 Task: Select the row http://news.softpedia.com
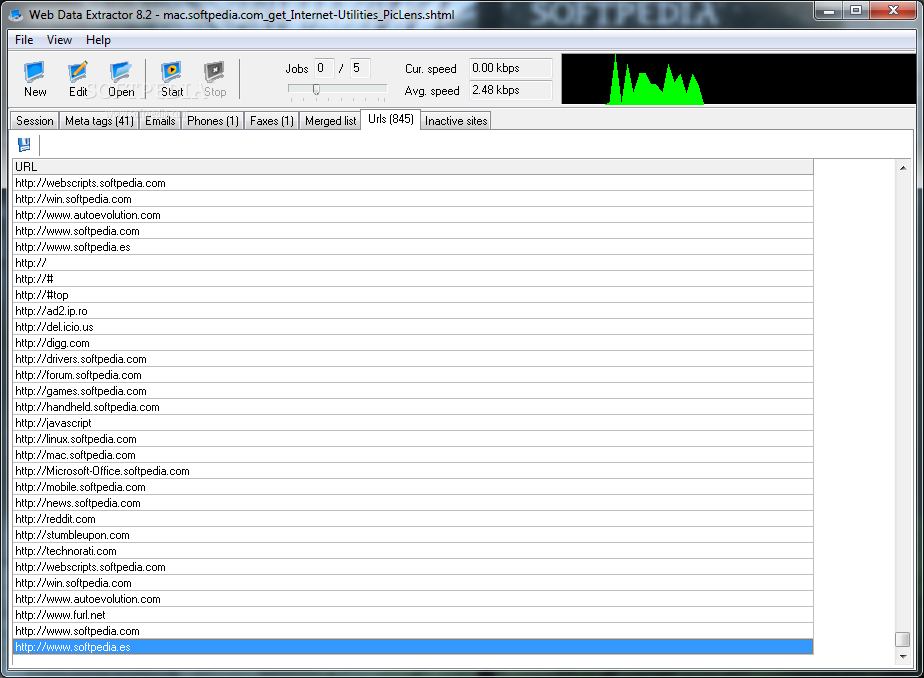(413, 503)
